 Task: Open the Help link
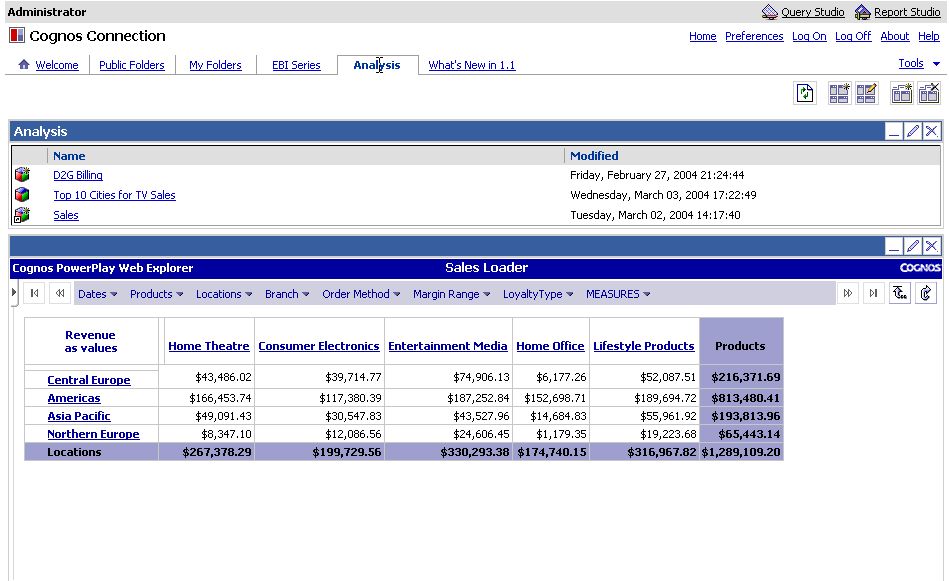928,36
